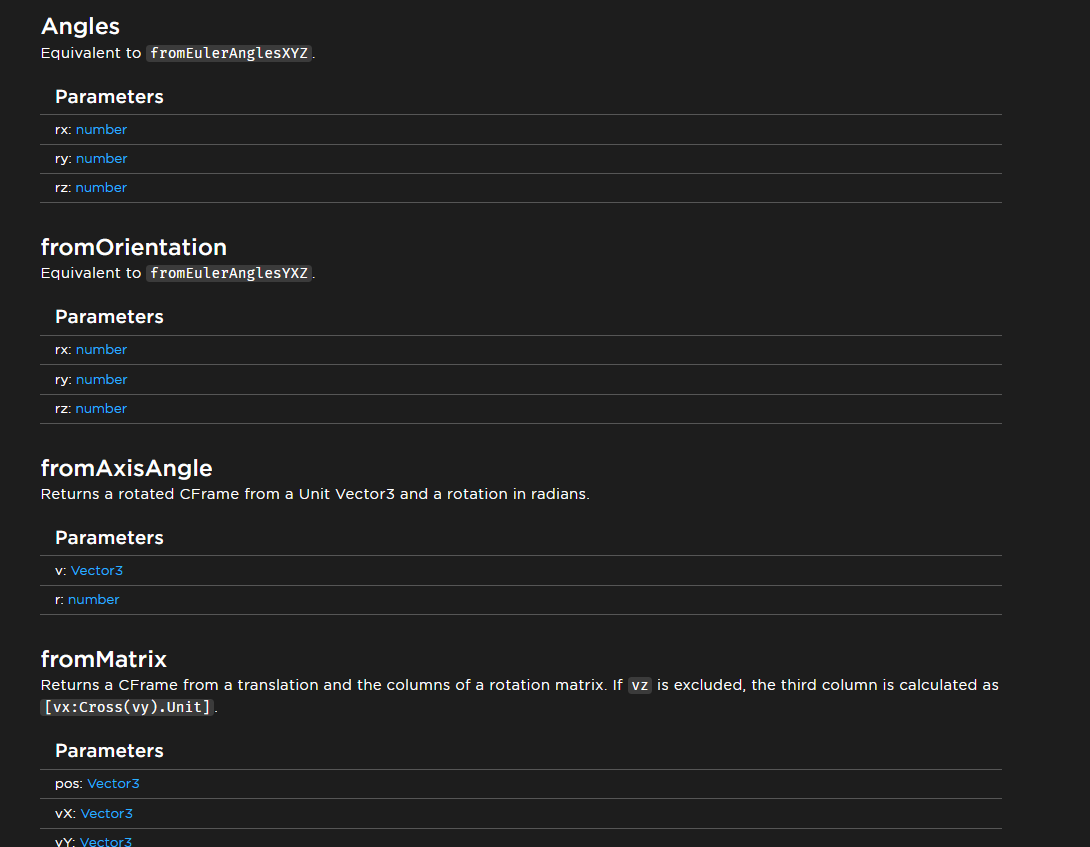Click the number link for Angles rx parameter

pyautogui.click(x=101, y=130)
